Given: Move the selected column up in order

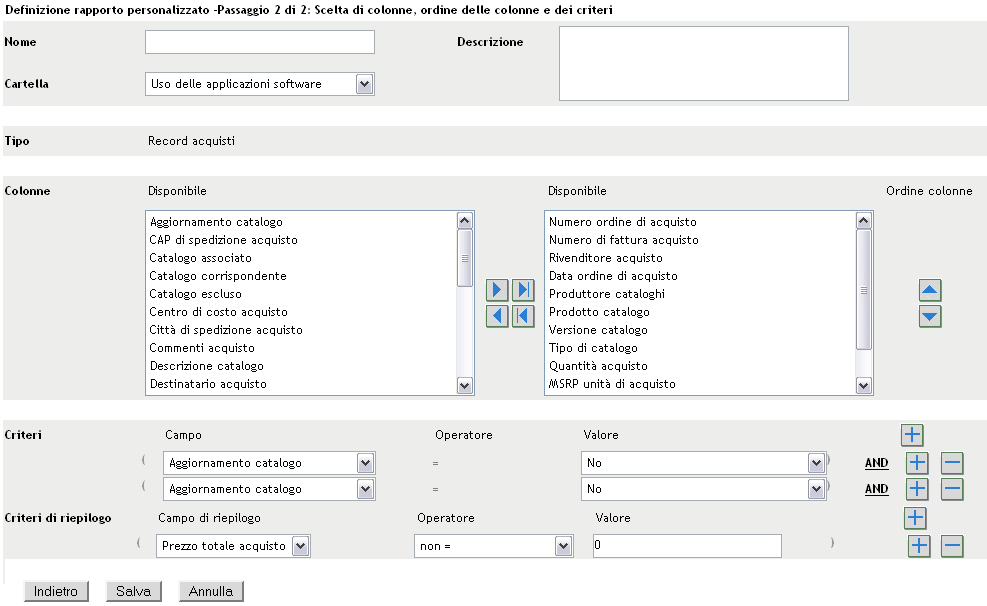Looking at the screenshot, I should [930, 291].
